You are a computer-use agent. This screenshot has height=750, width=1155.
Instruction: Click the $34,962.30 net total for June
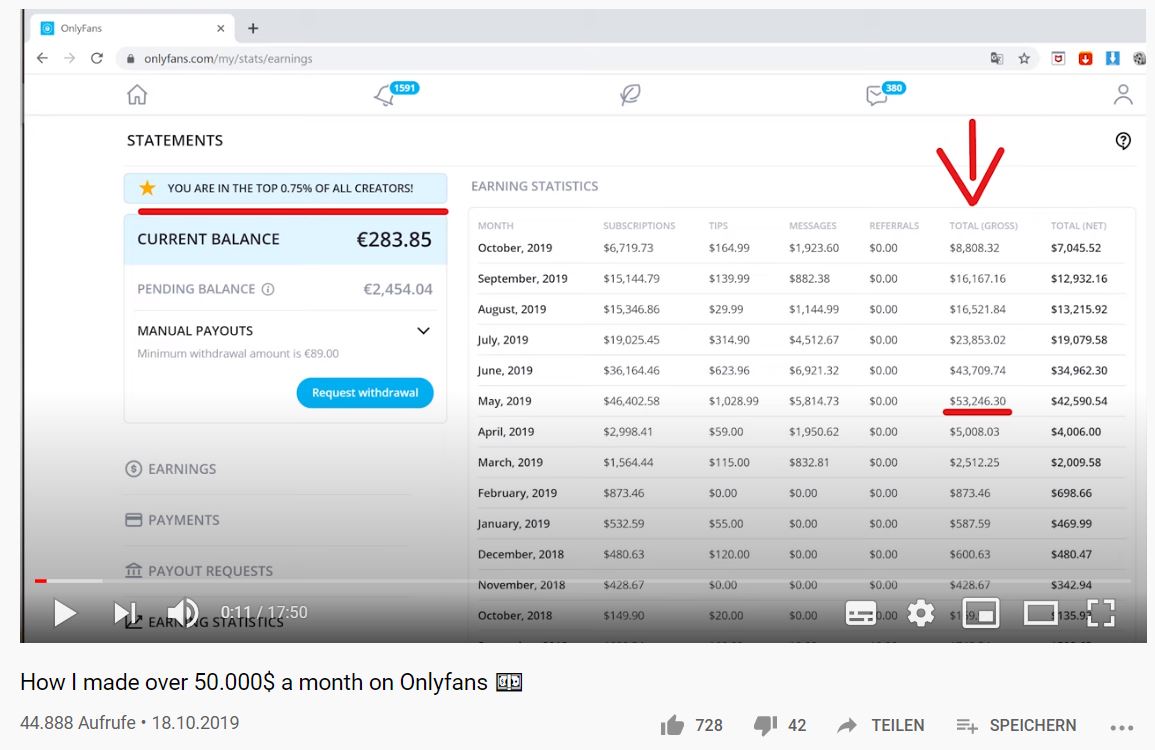[x=1078, y=370]
